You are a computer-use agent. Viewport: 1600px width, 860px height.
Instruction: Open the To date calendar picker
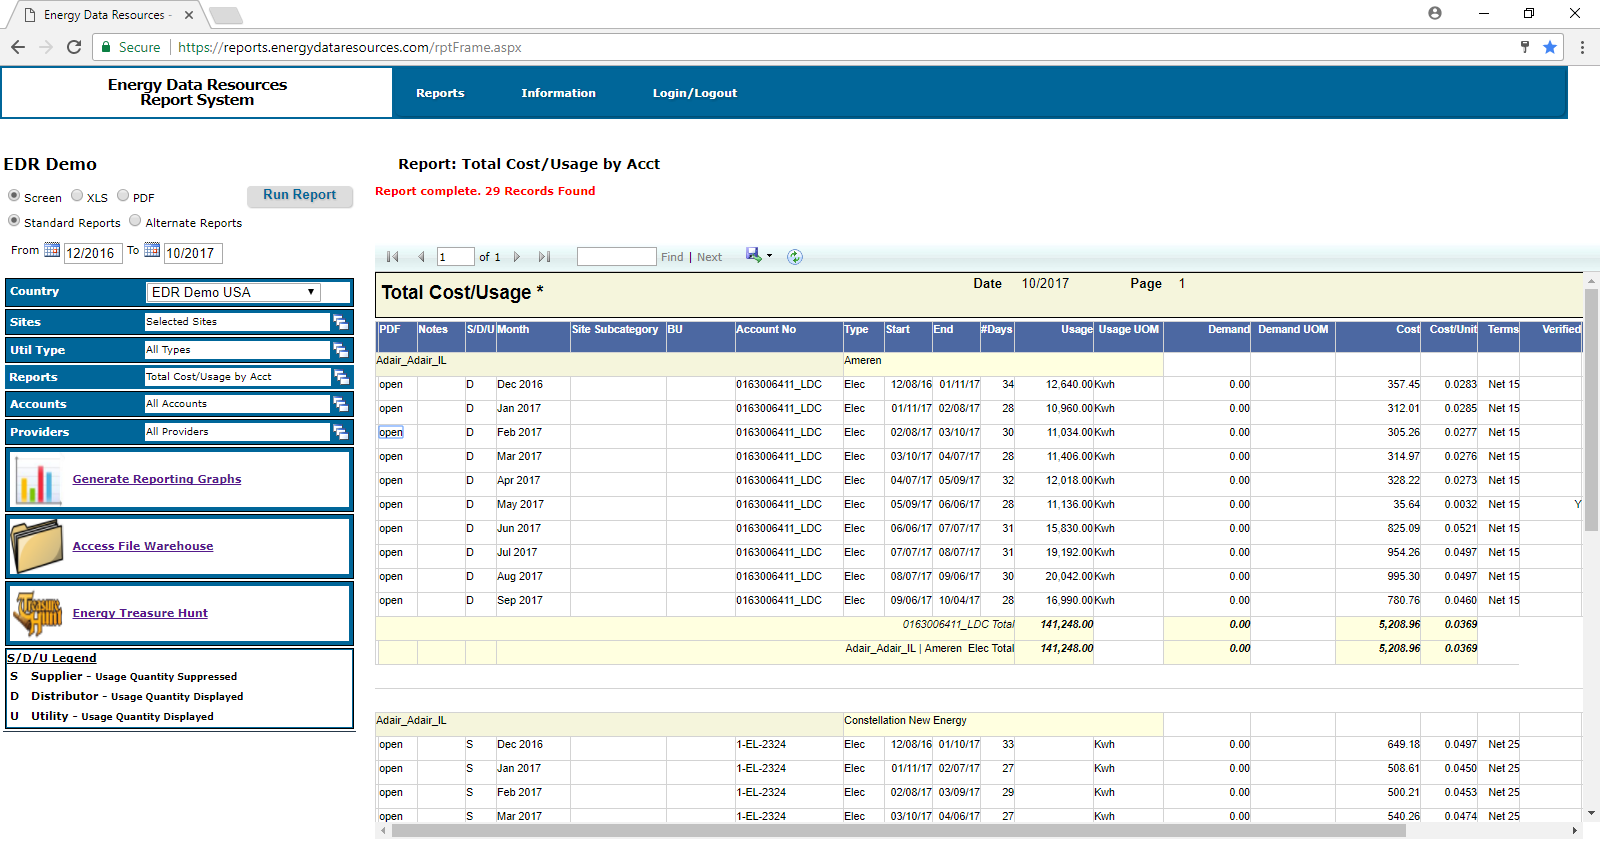tap(152, 250)
